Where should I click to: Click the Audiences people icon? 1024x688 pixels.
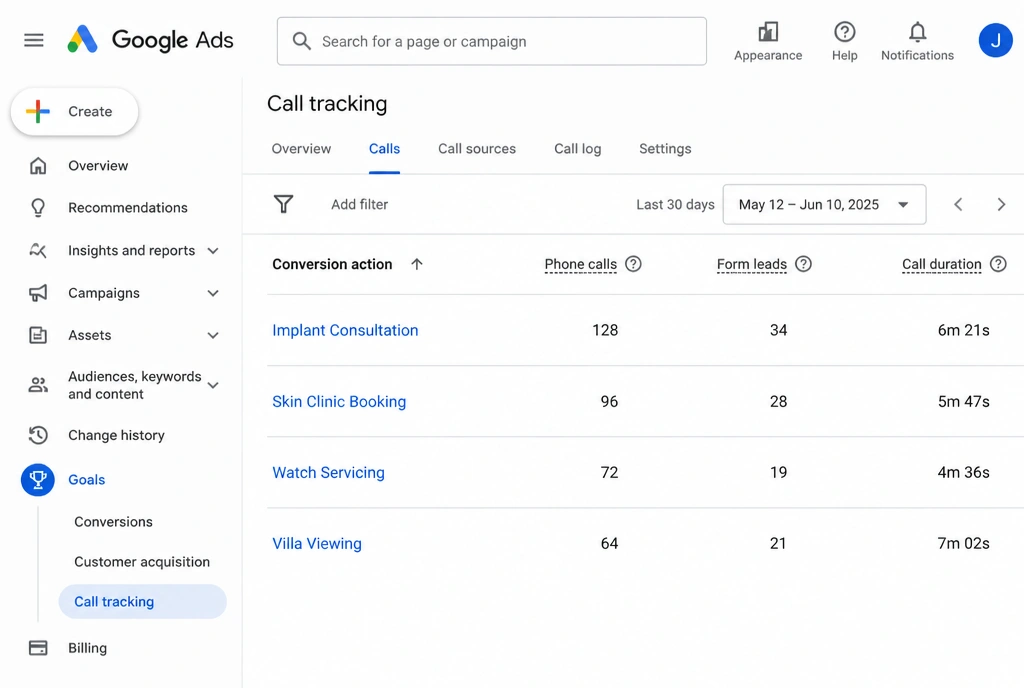[38, 385]
